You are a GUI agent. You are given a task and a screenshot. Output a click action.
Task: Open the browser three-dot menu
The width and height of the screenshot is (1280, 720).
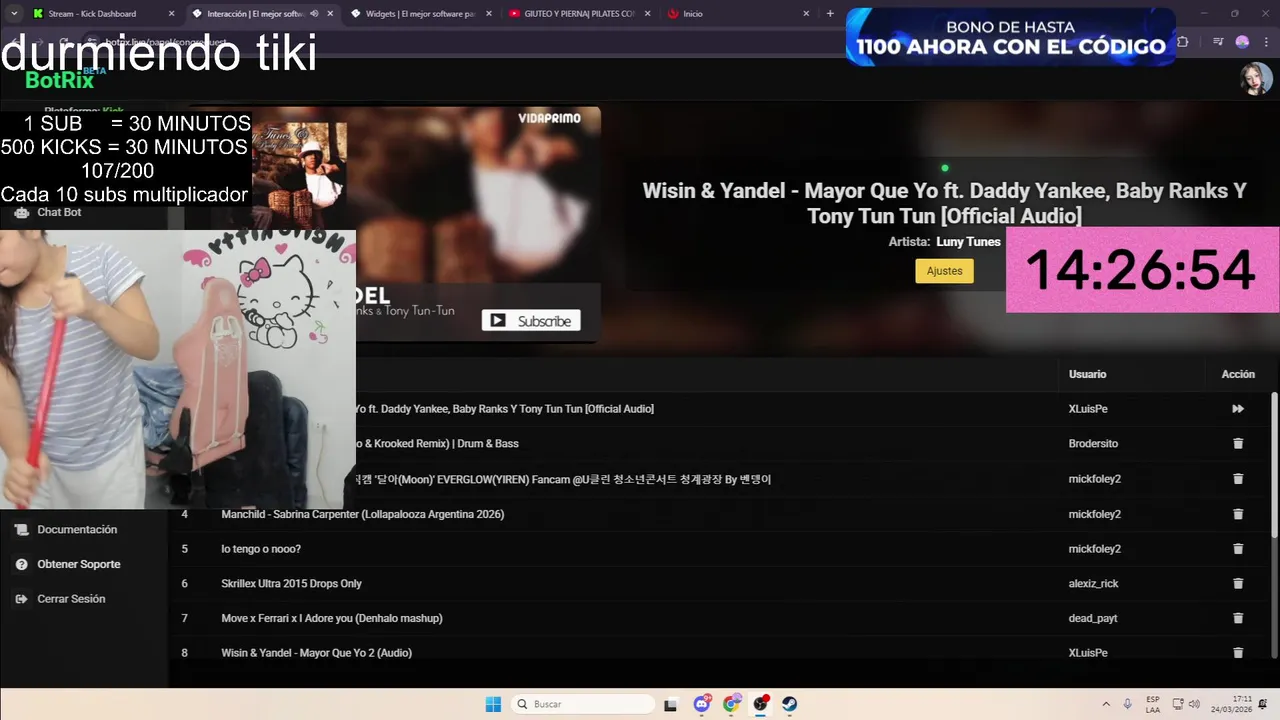coord(1265,42)
